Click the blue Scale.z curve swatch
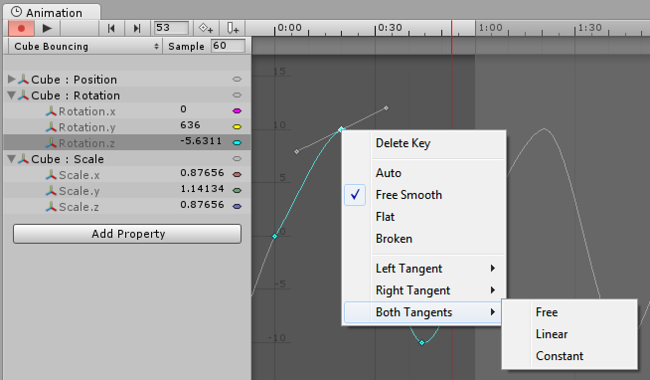 [x=237, y=206]
